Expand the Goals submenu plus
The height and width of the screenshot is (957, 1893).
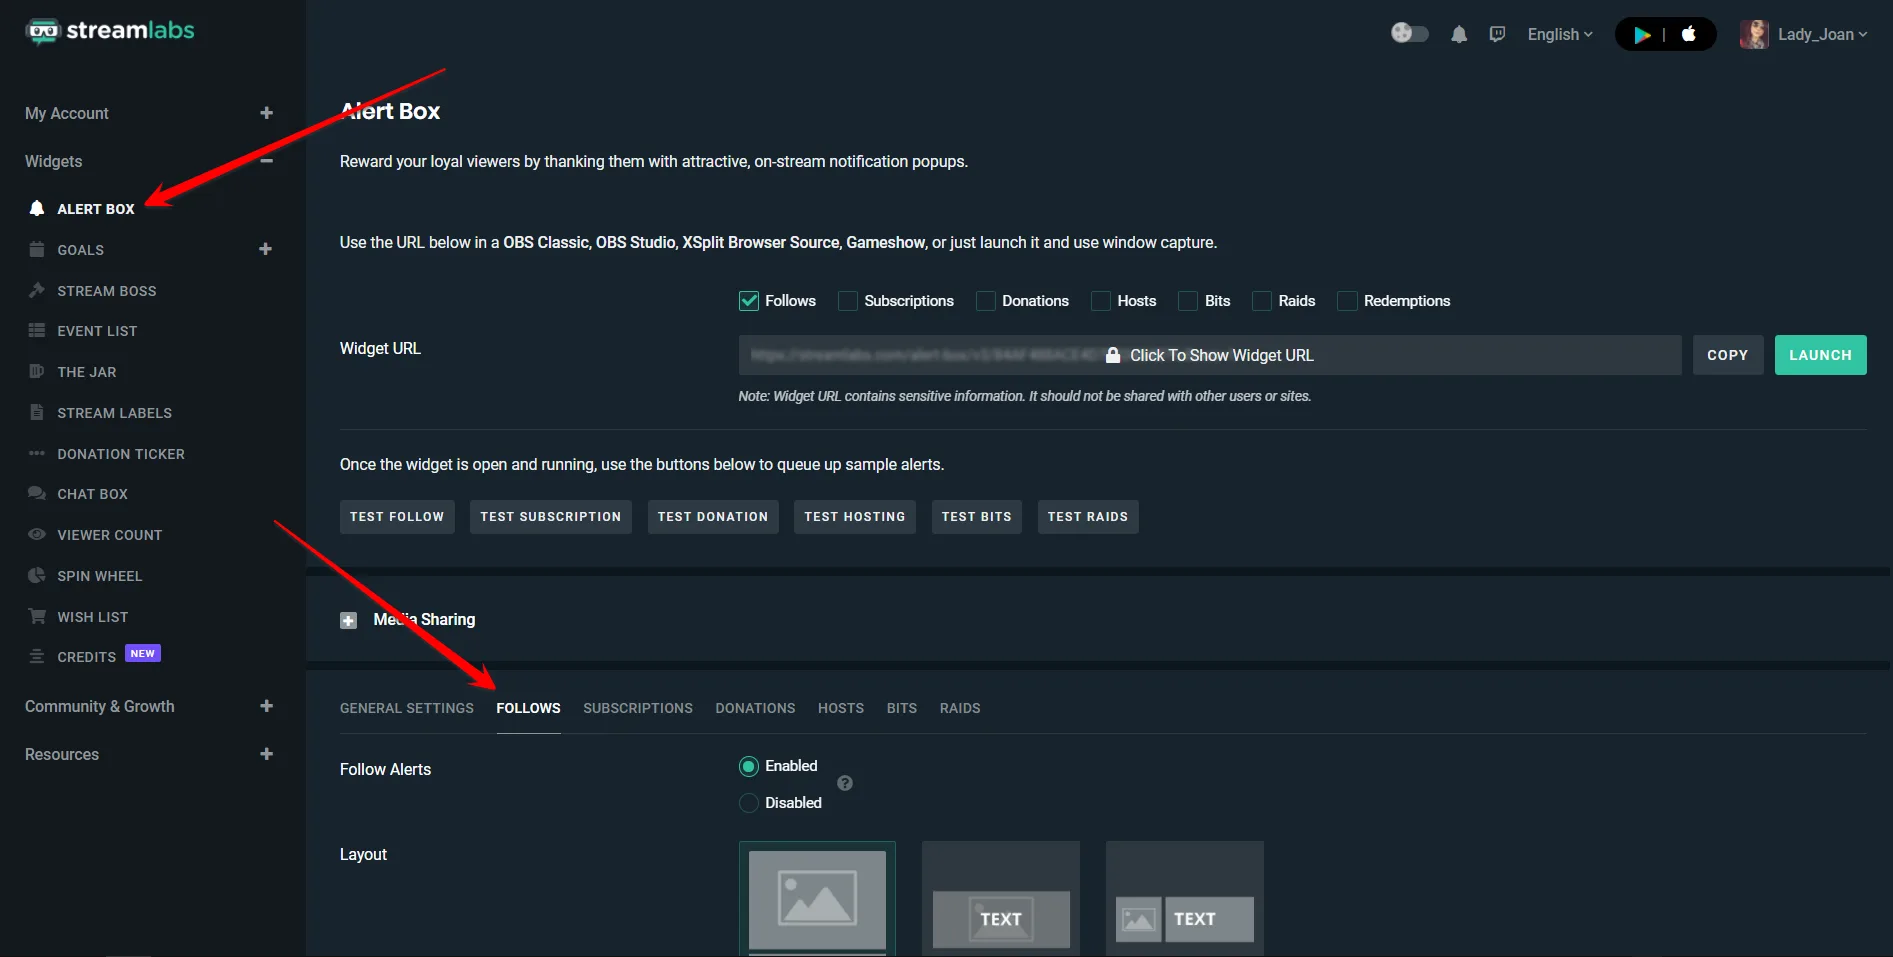point(265,249)
